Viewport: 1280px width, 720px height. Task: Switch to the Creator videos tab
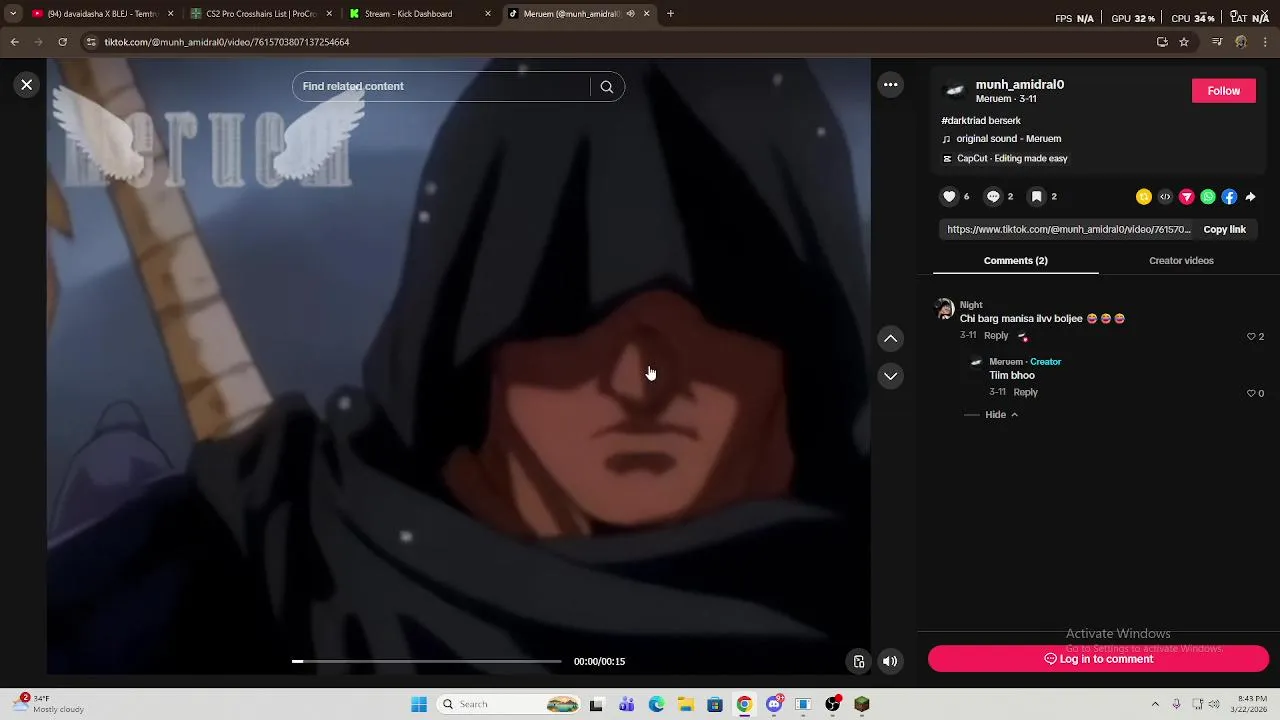click(1181, 261)
